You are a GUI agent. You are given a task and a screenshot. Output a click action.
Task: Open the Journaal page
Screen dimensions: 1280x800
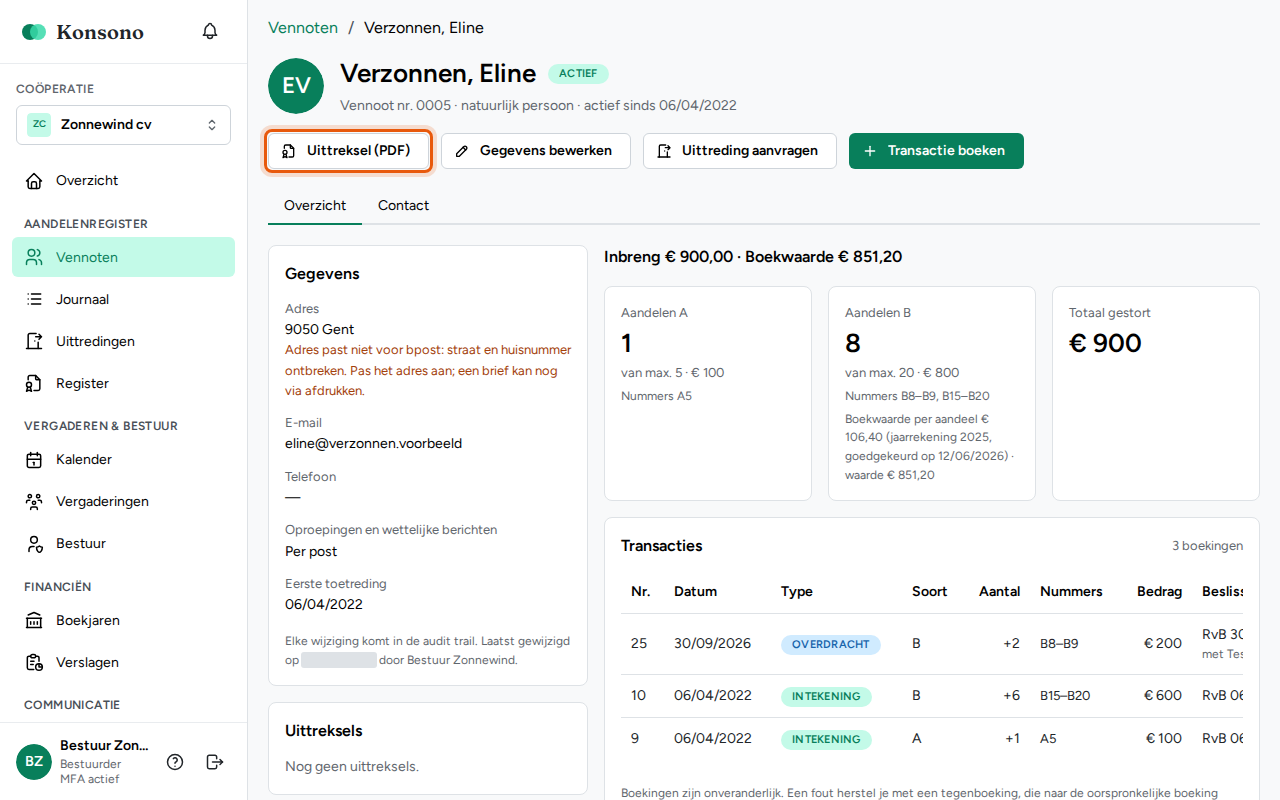[123, 299]
